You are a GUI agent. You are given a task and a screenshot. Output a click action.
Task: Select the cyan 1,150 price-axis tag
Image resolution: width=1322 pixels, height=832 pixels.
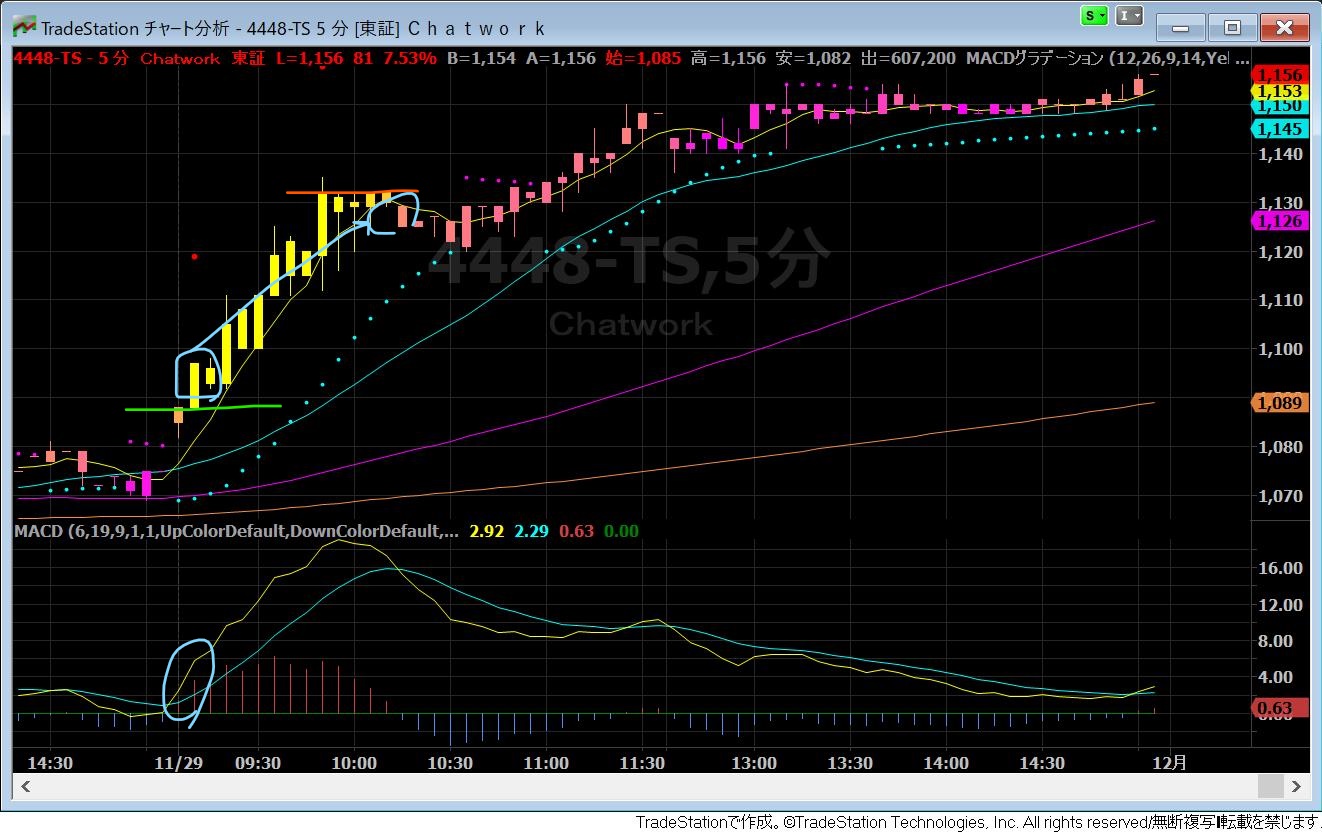coord(1279,105)
